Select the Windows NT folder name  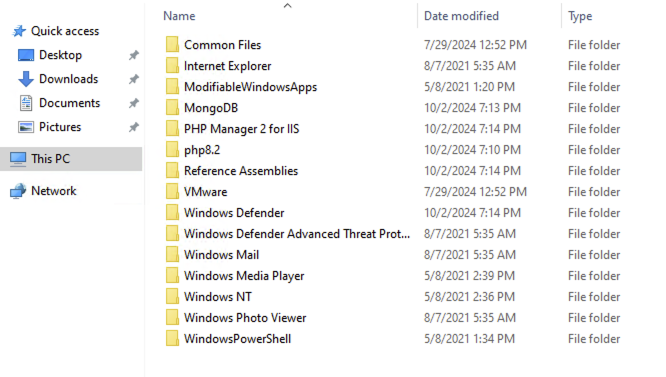pyautogui.click(x=218, y=297)
